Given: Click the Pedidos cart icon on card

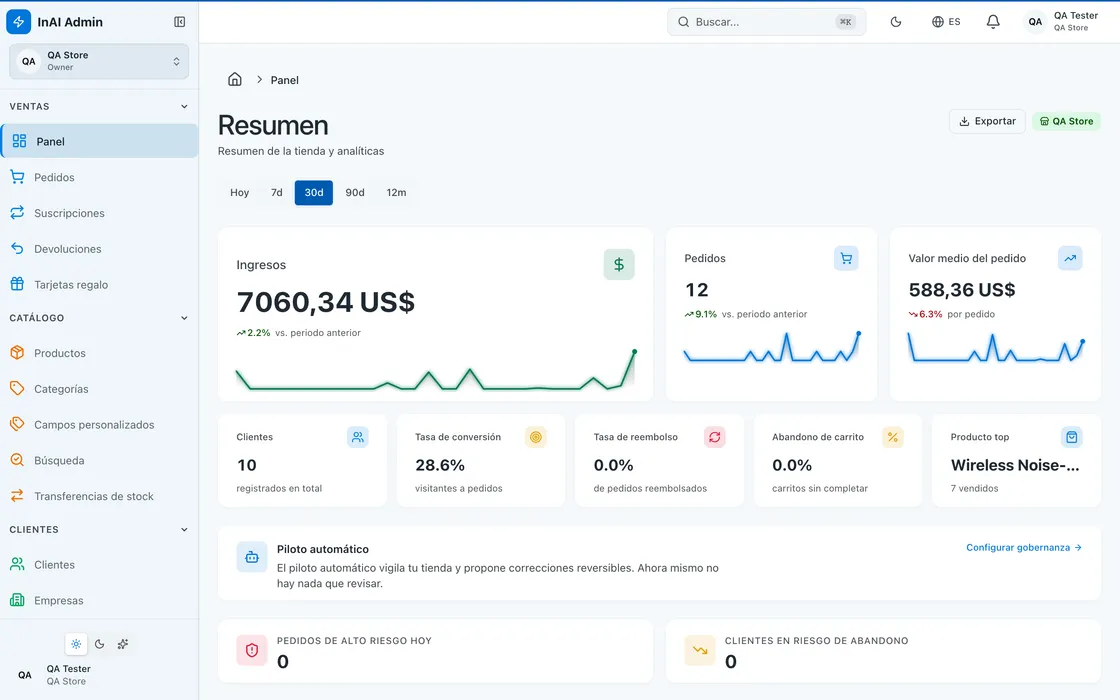Looking at the screenshot, I should 846,259.
